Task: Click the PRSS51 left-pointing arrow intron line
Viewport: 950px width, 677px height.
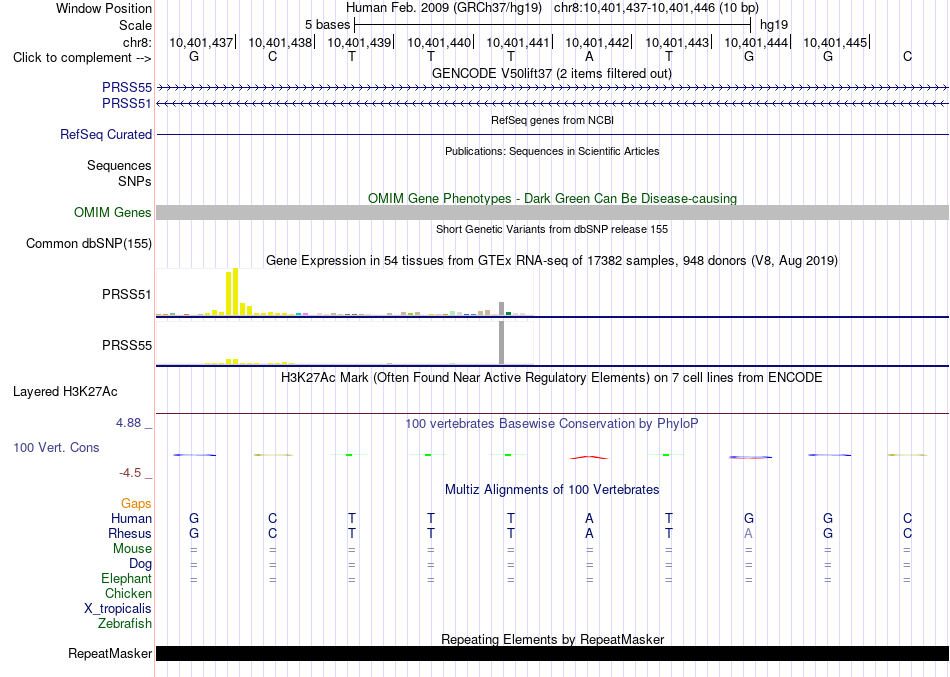Action: pyautogui.click(x=552, y=104)
